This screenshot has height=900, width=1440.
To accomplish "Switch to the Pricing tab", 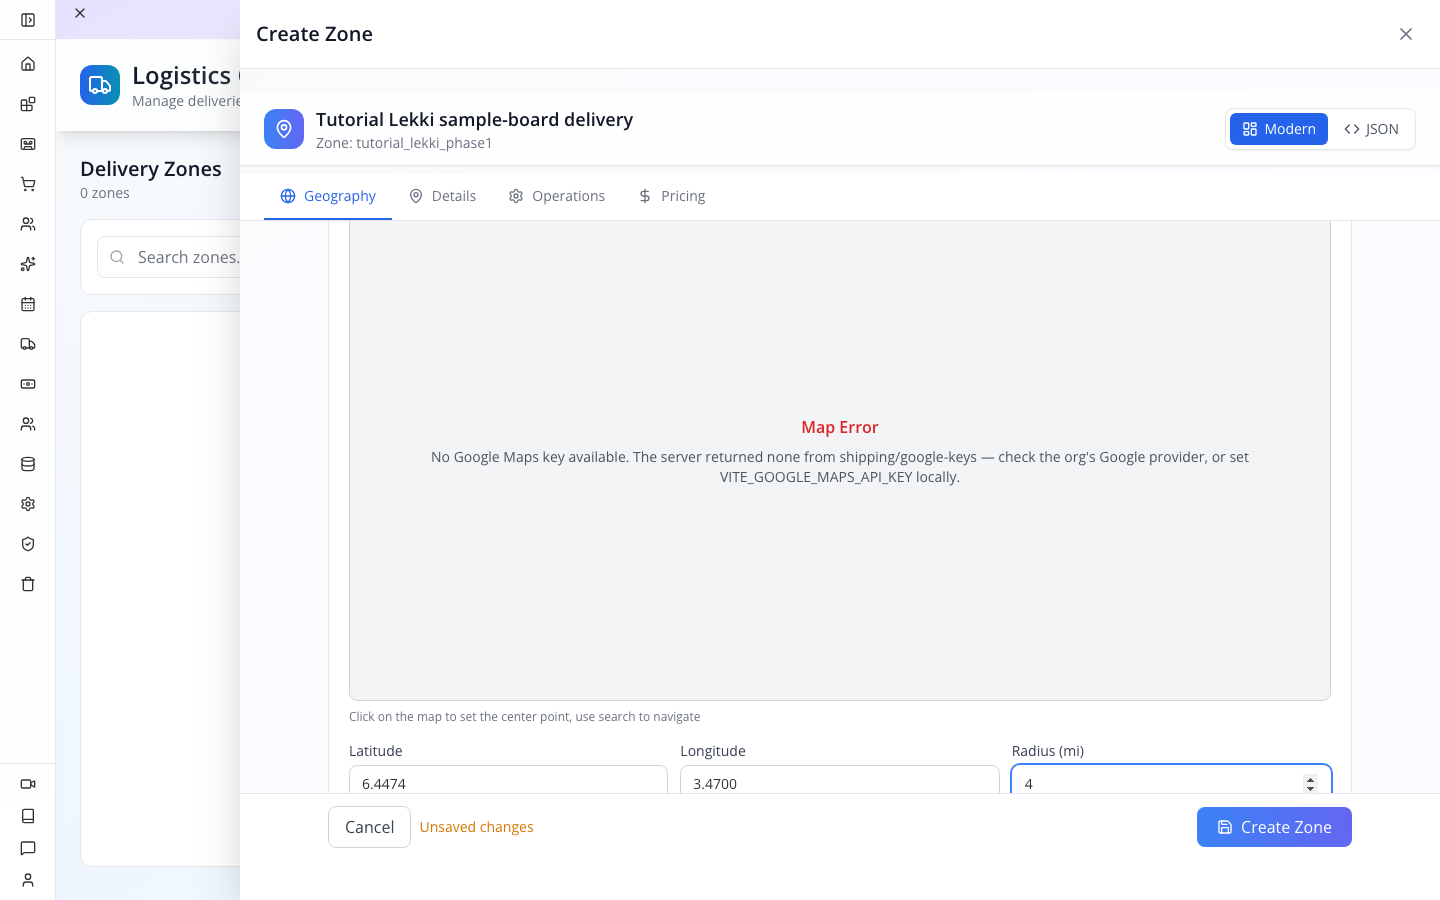I will pos(672,196).
